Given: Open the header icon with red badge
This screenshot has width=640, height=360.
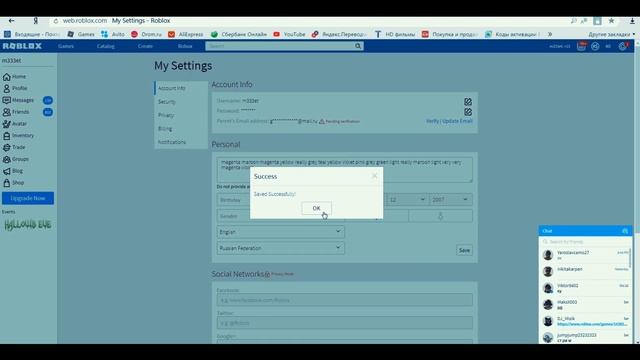Looking at the screenshot, I should [x=581, y=46].
